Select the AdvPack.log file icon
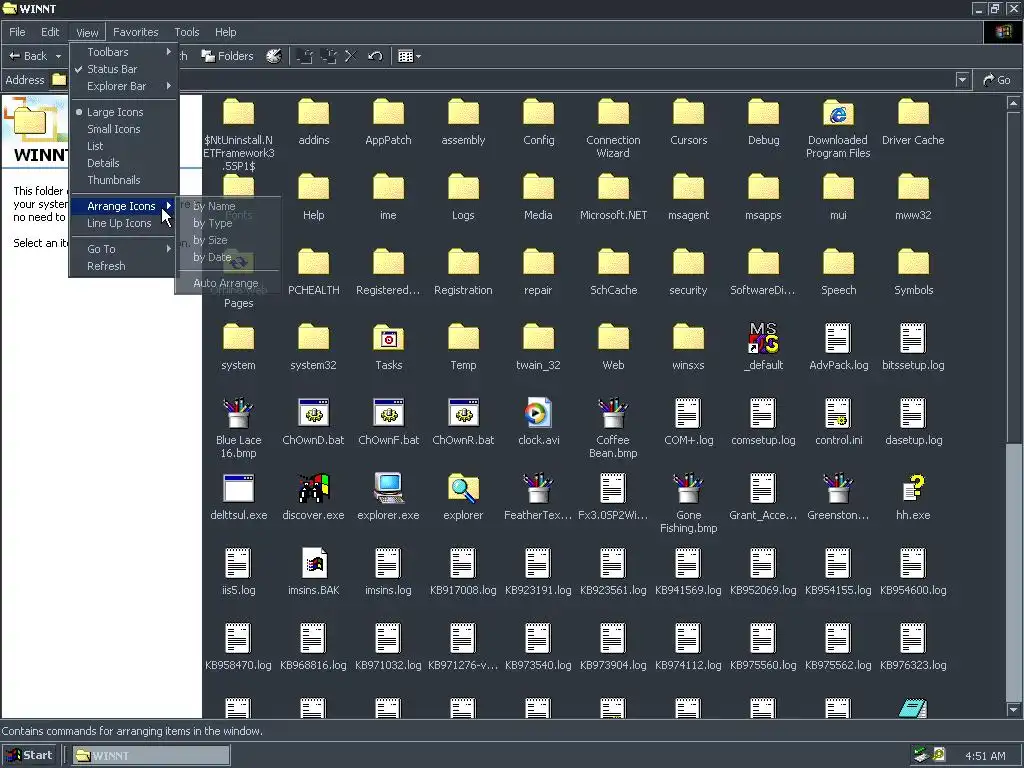This screenshot has width=1024, height=768. tap(838, 338)
